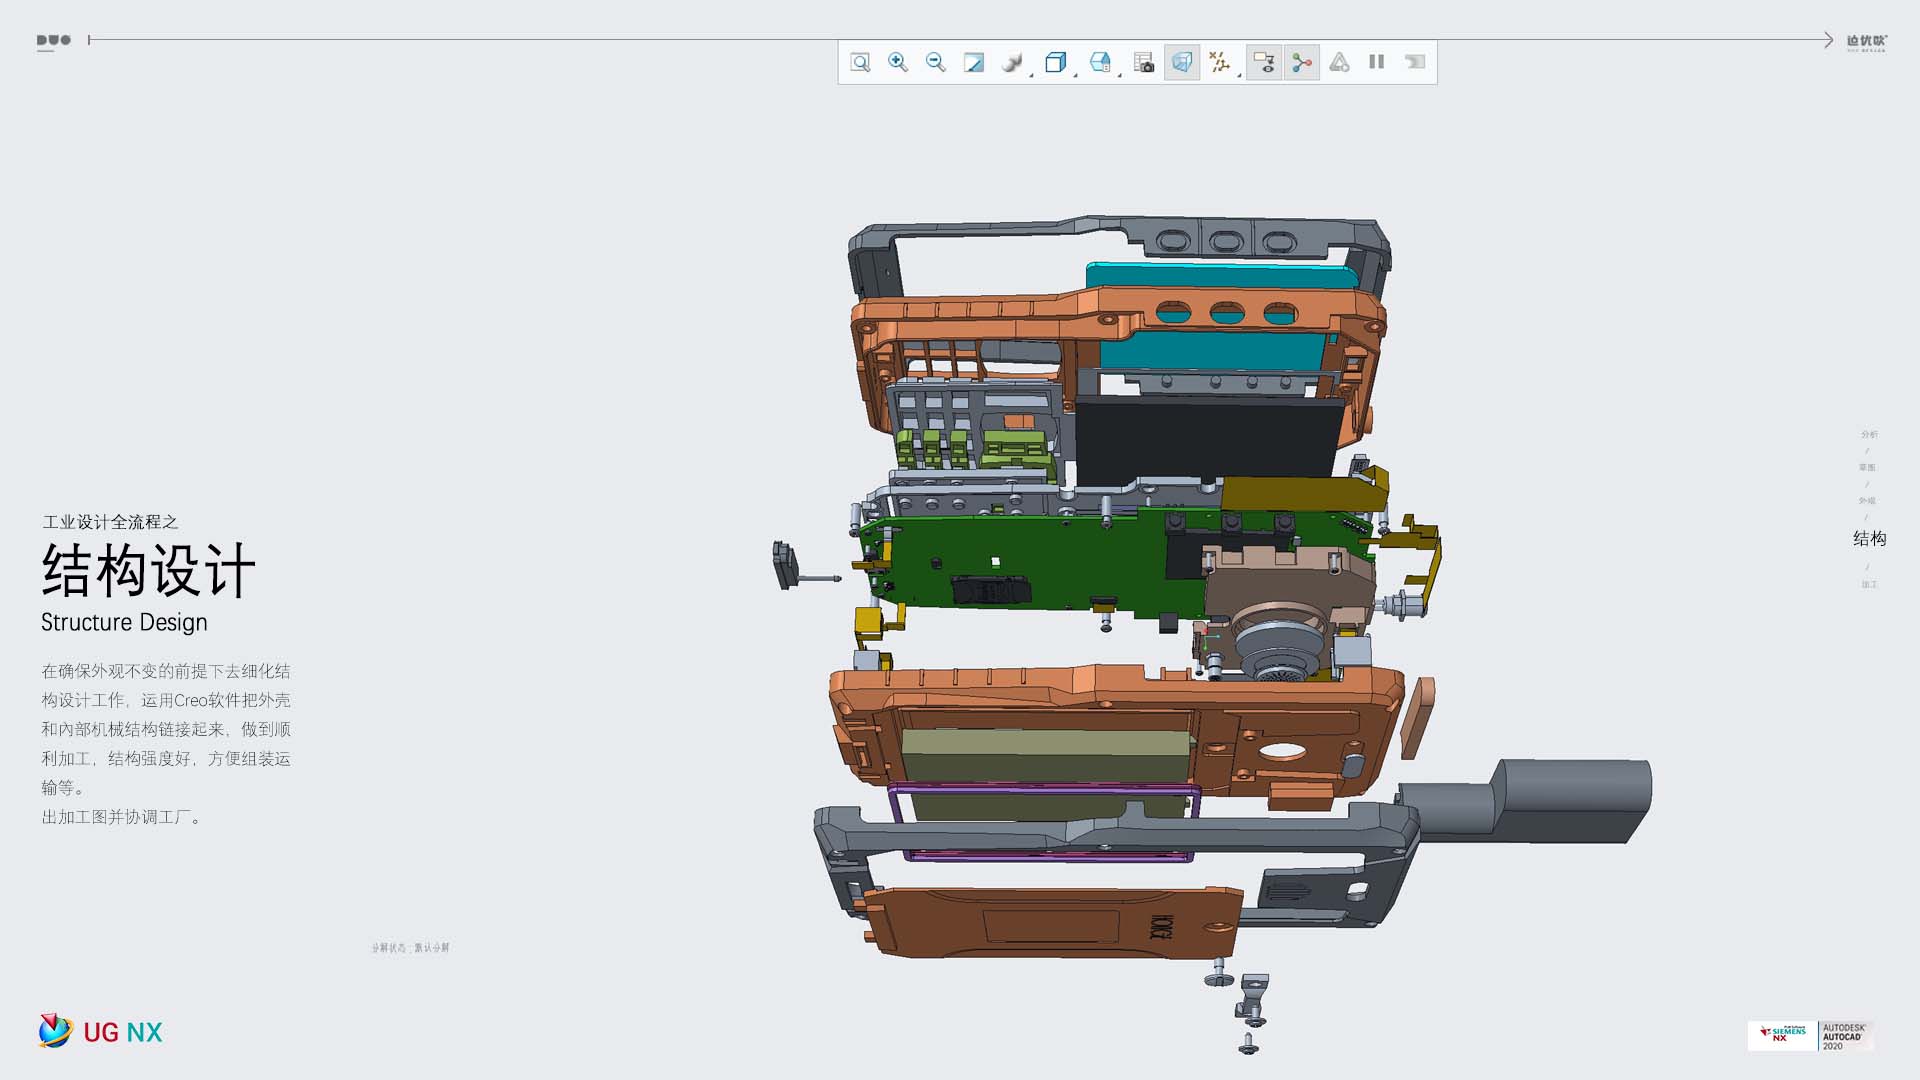This screenshot has width=1920, height=1080.
Task: Select the 结构 section in side navigation
Action: coord(1869,539)
